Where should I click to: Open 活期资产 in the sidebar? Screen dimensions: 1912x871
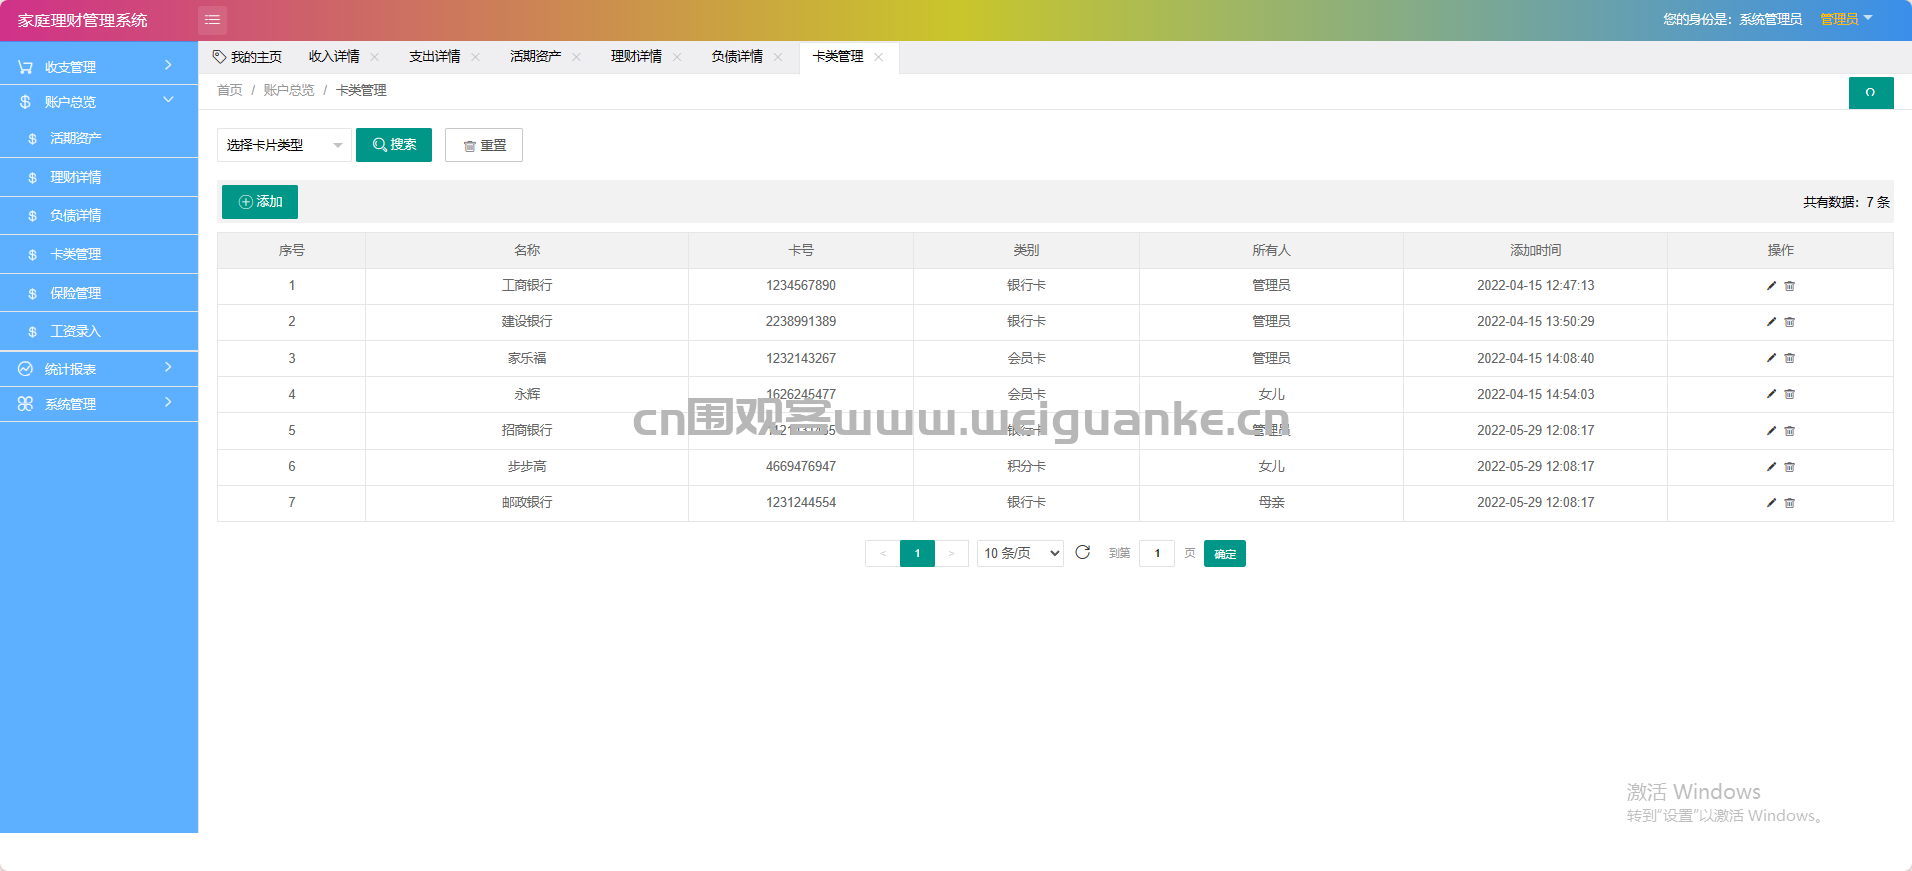pyautogui.click(x=99, y=138)
